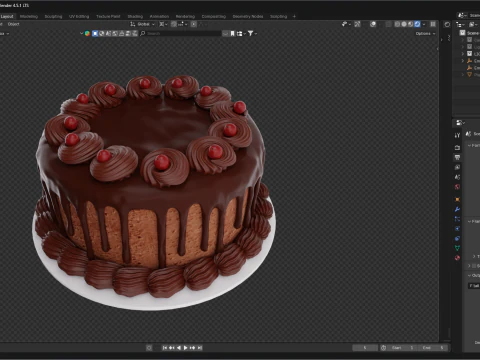This screenshot has height=360, width=480.
Task: Click the scene selector icon at top right
Action: tap(462, 15)
